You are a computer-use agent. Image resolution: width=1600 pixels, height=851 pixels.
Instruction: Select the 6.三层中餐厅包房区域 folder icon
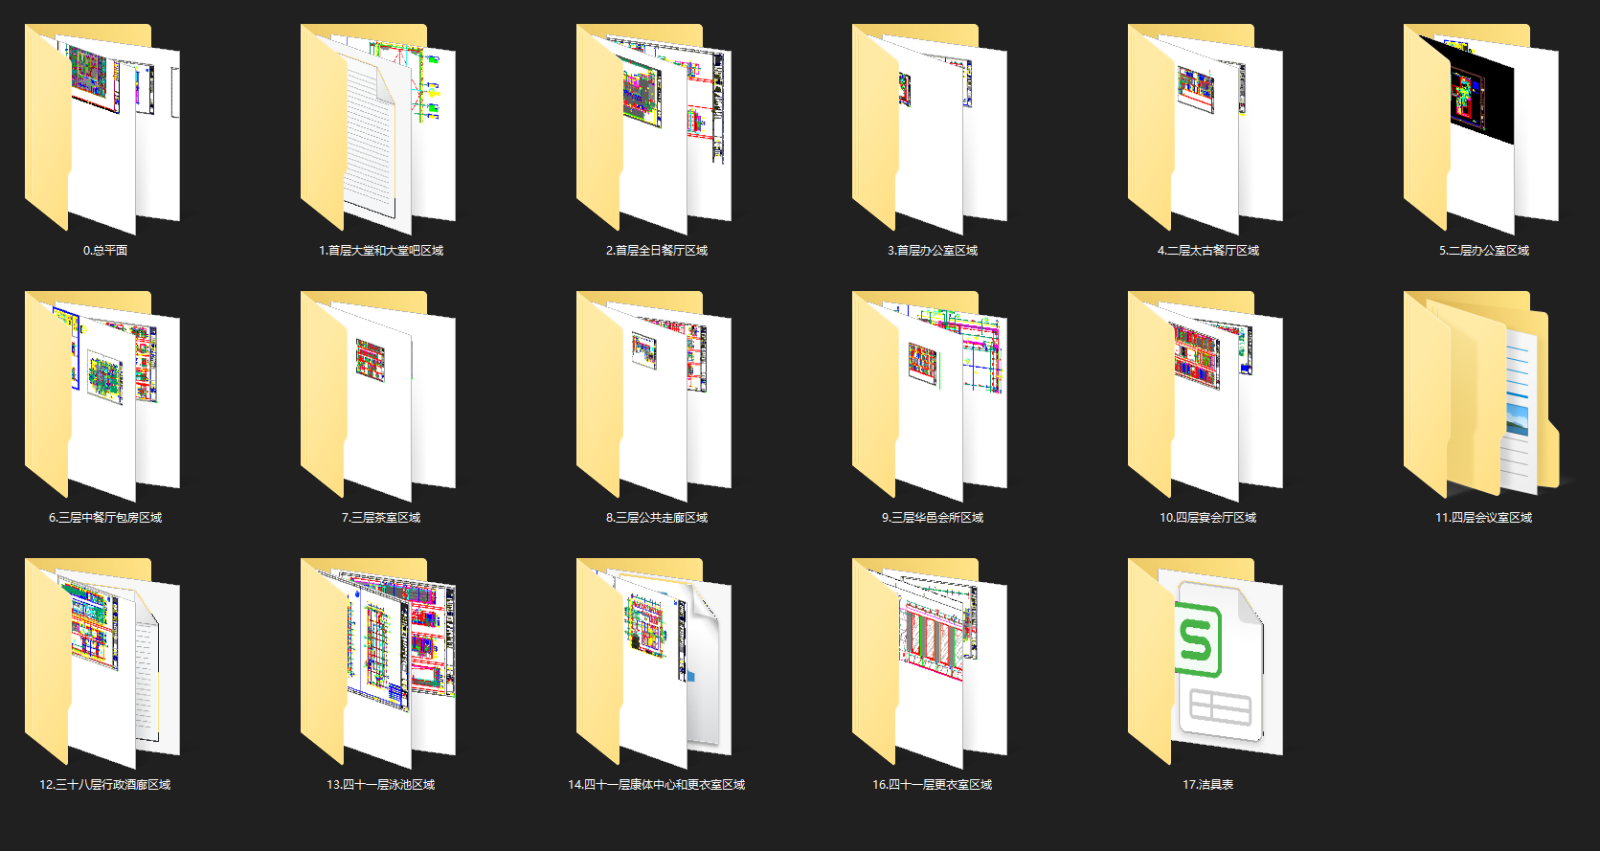(102, 396)
